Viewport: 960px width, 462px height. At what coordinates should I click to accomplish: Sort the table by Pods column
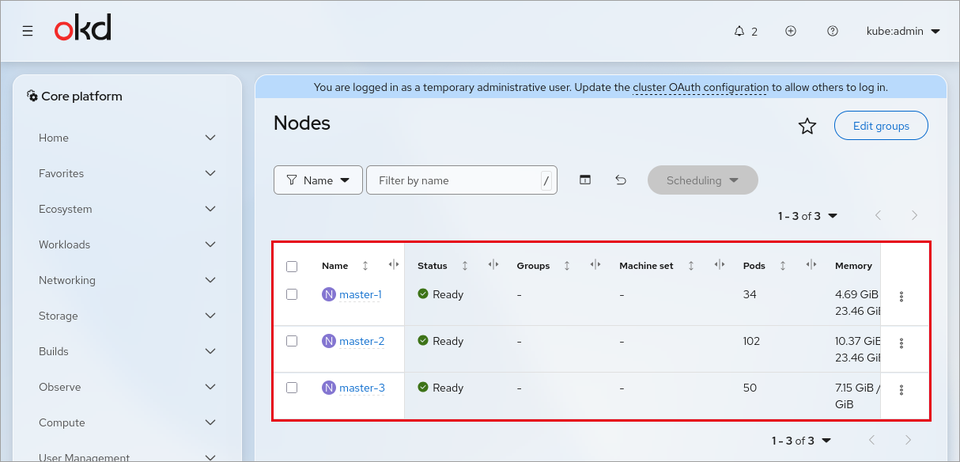(782, 266)
